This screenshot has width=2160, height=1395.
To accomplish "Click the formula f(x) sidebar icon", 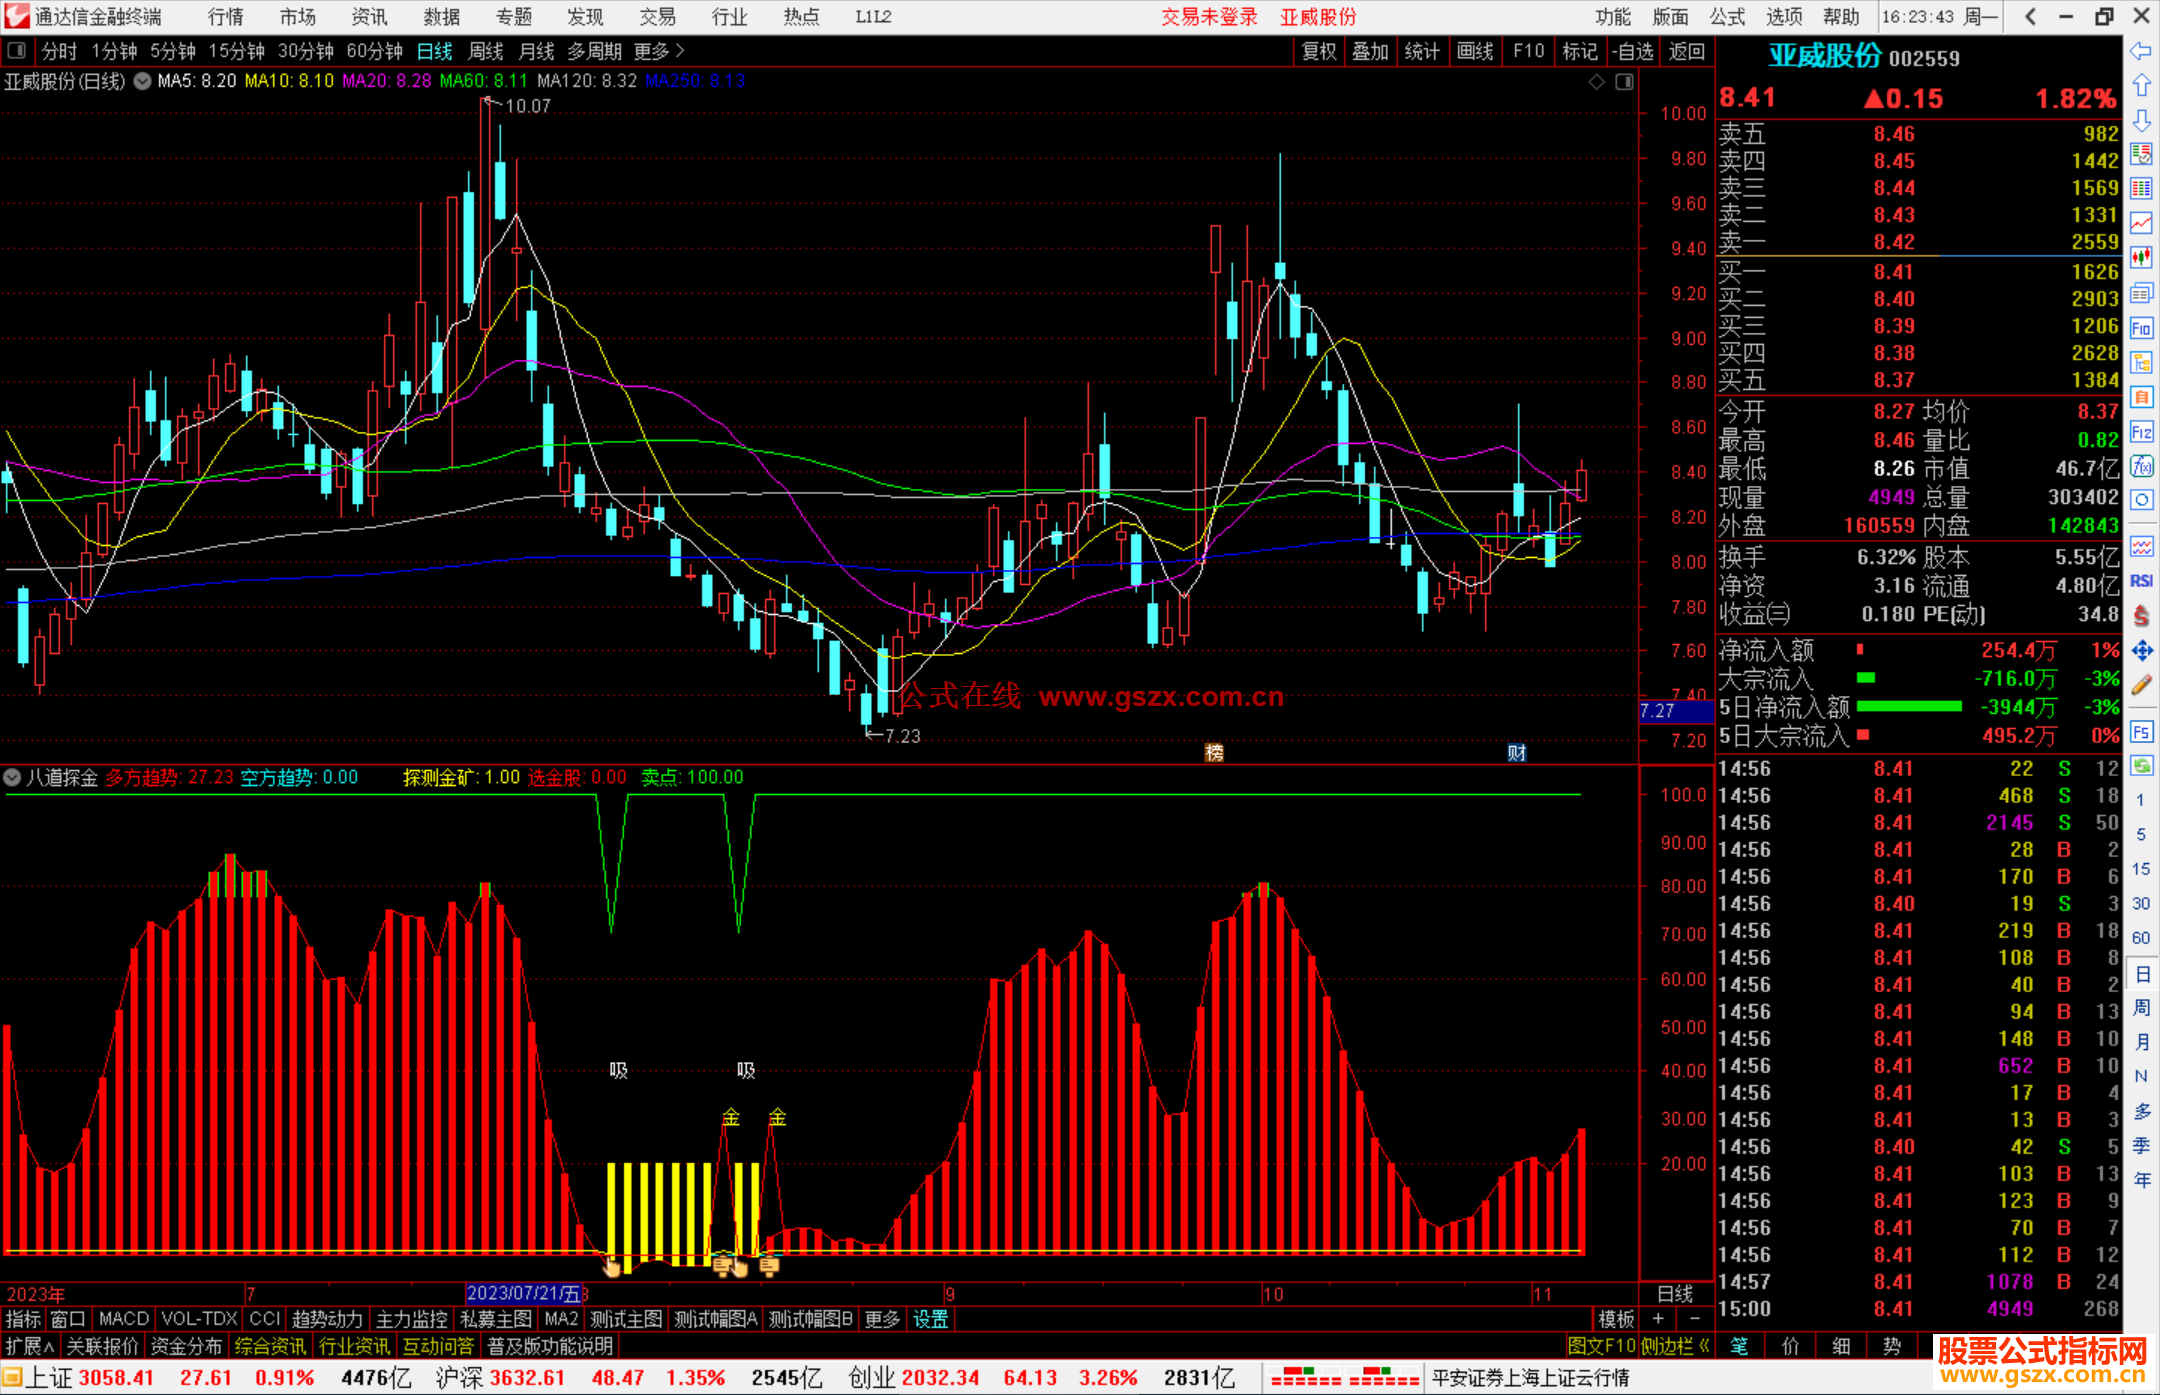I will 2141,466.
